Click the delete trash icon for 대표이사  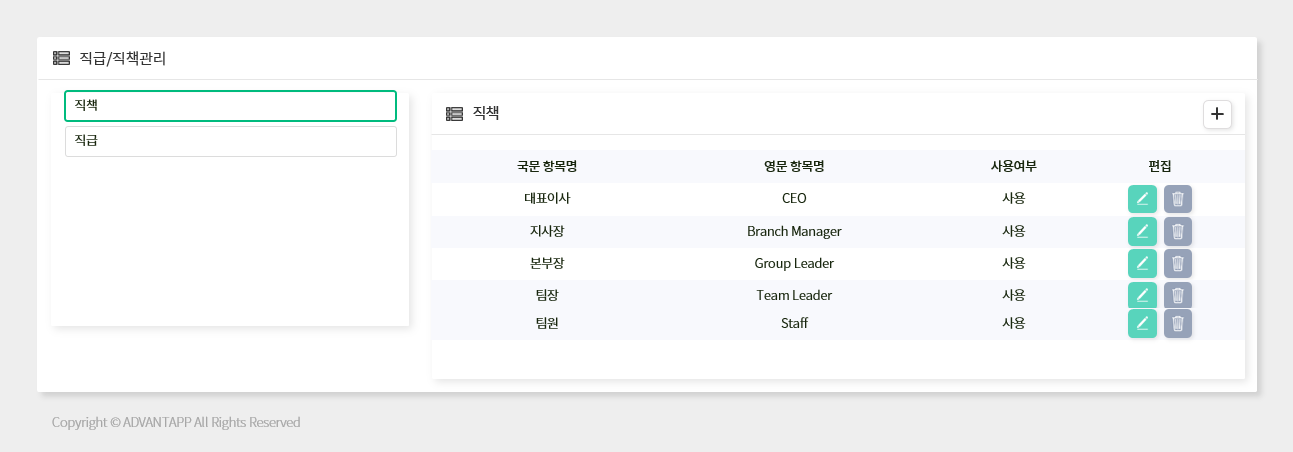click(1178, 199)
